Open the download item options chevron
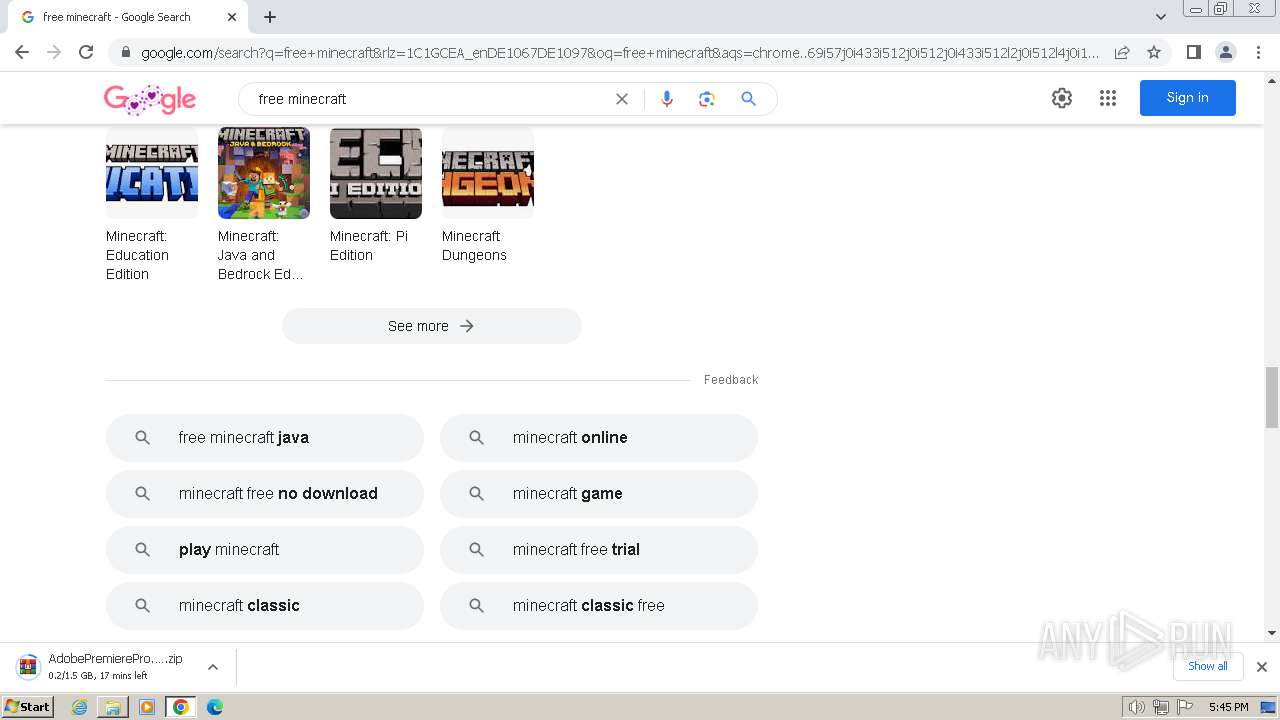This screenshot has width=1280, height=720. (x=213, y=667)
